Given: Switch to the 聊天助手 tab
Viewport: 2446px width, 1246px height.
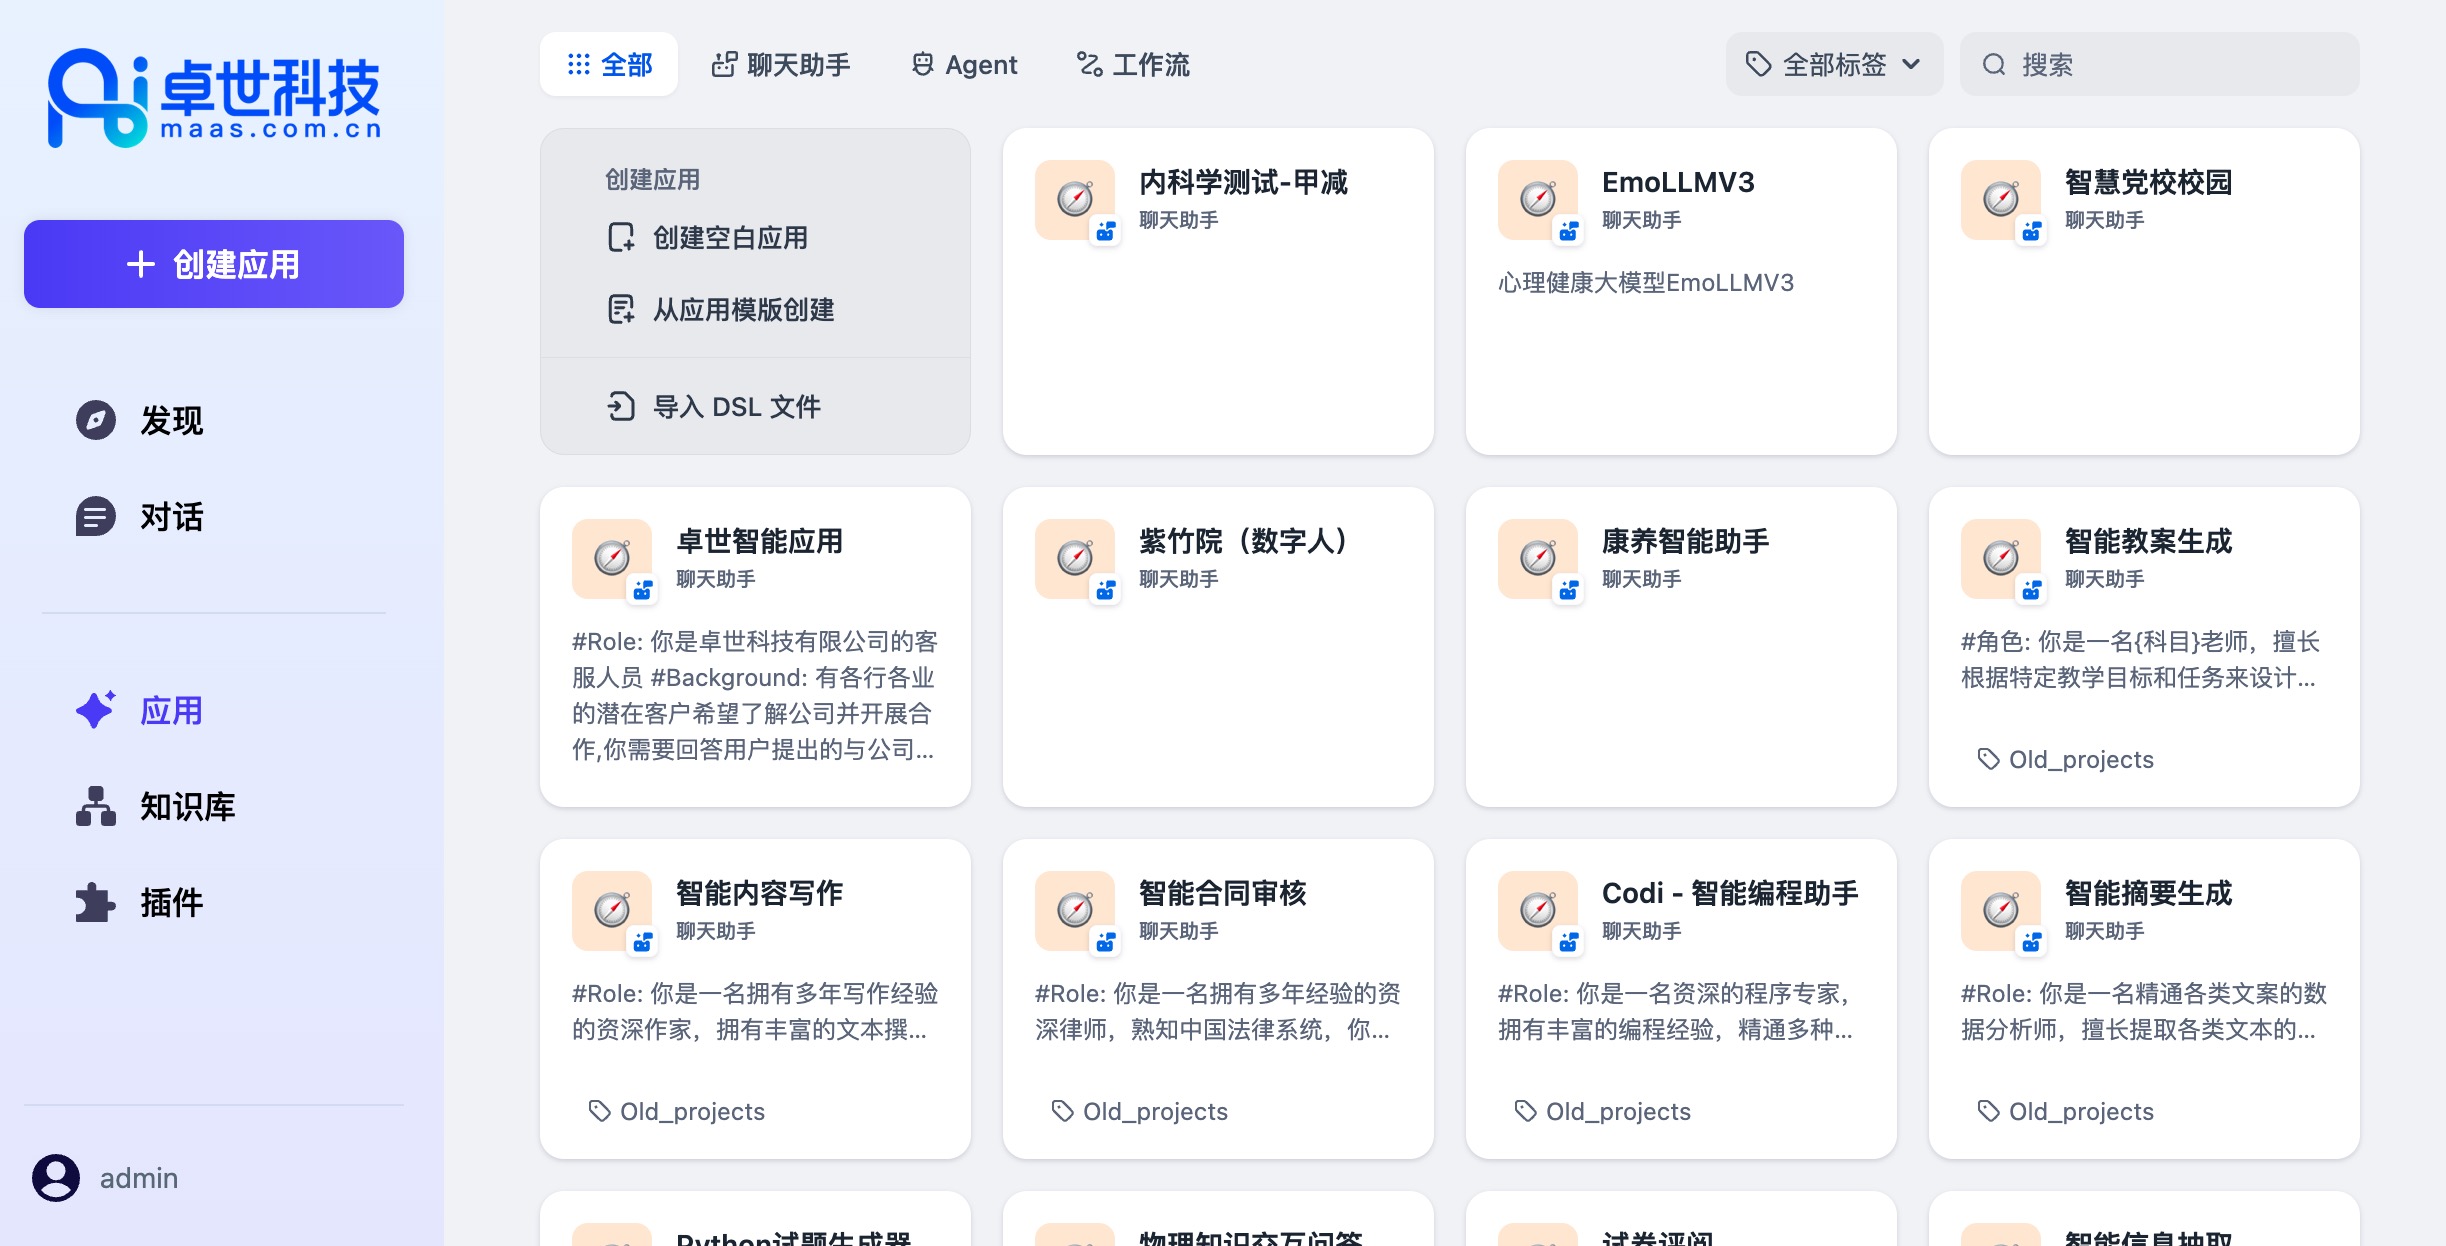Looking at the screenshot, I should point(781,65).
